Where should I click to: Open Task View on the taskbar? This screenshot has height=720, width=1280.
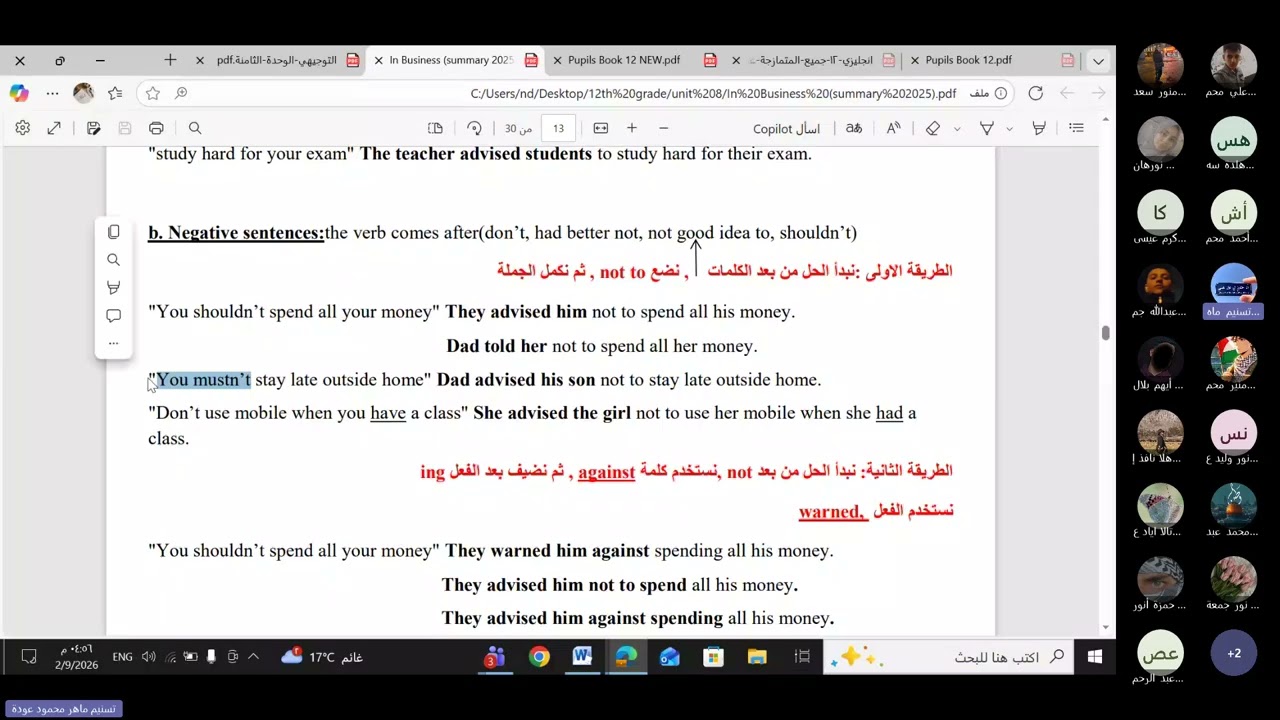802,657
